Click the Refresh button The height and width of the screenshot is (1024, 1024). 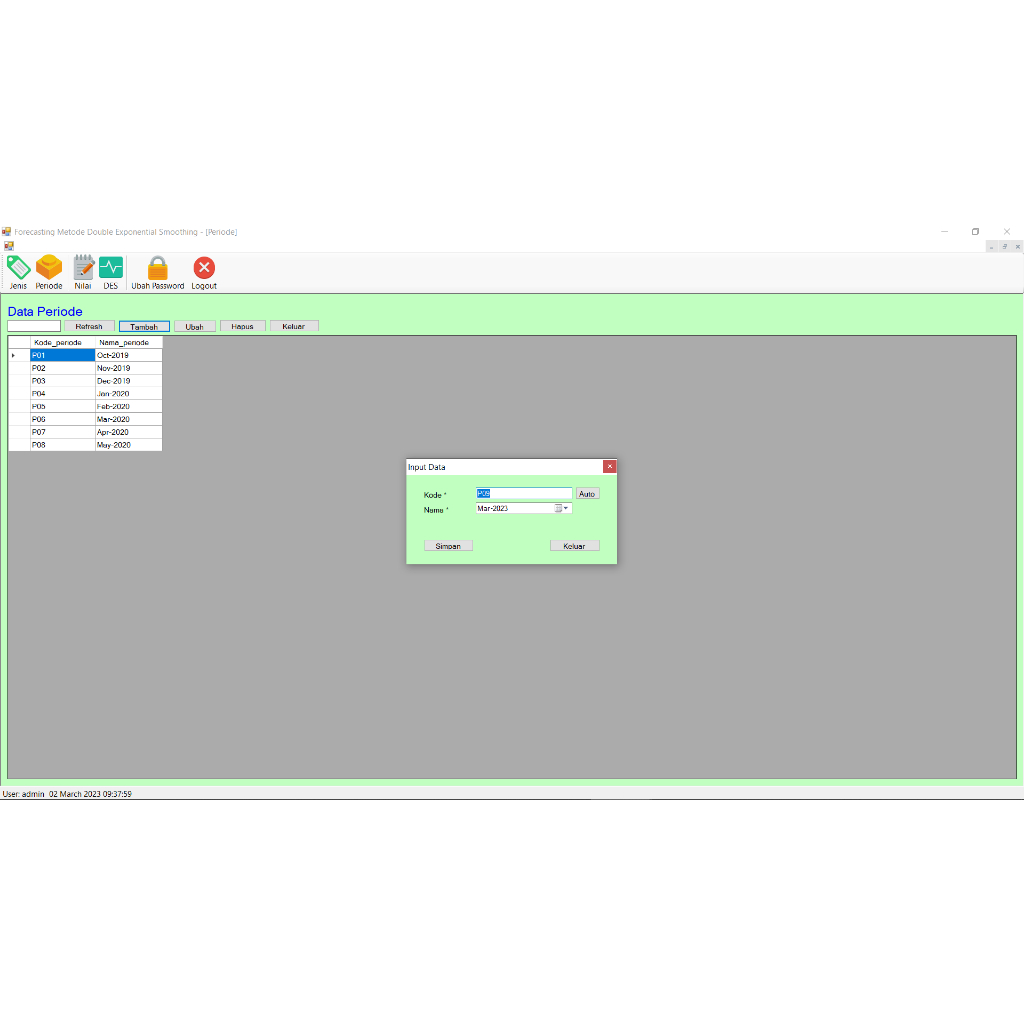89,326
